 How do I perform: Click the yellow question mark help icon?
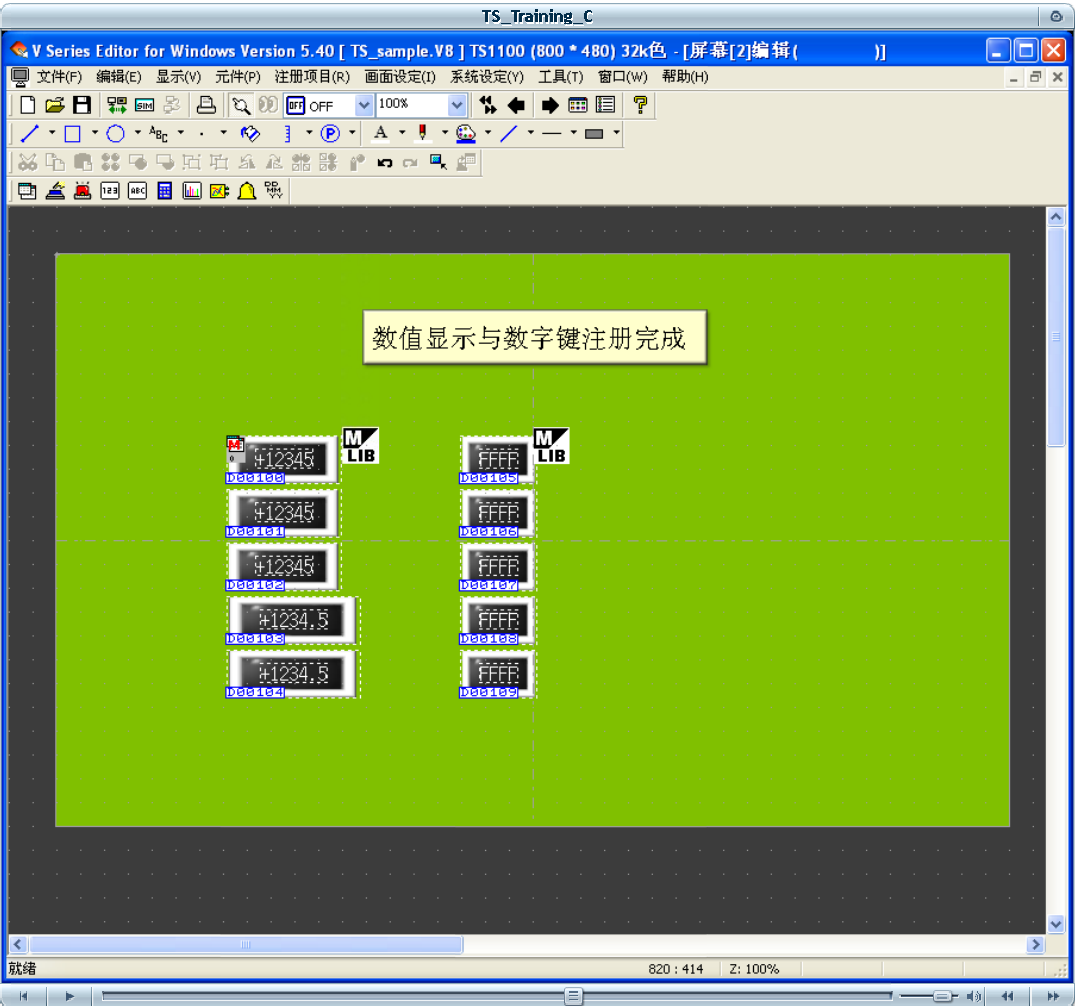tap(641, 105)
